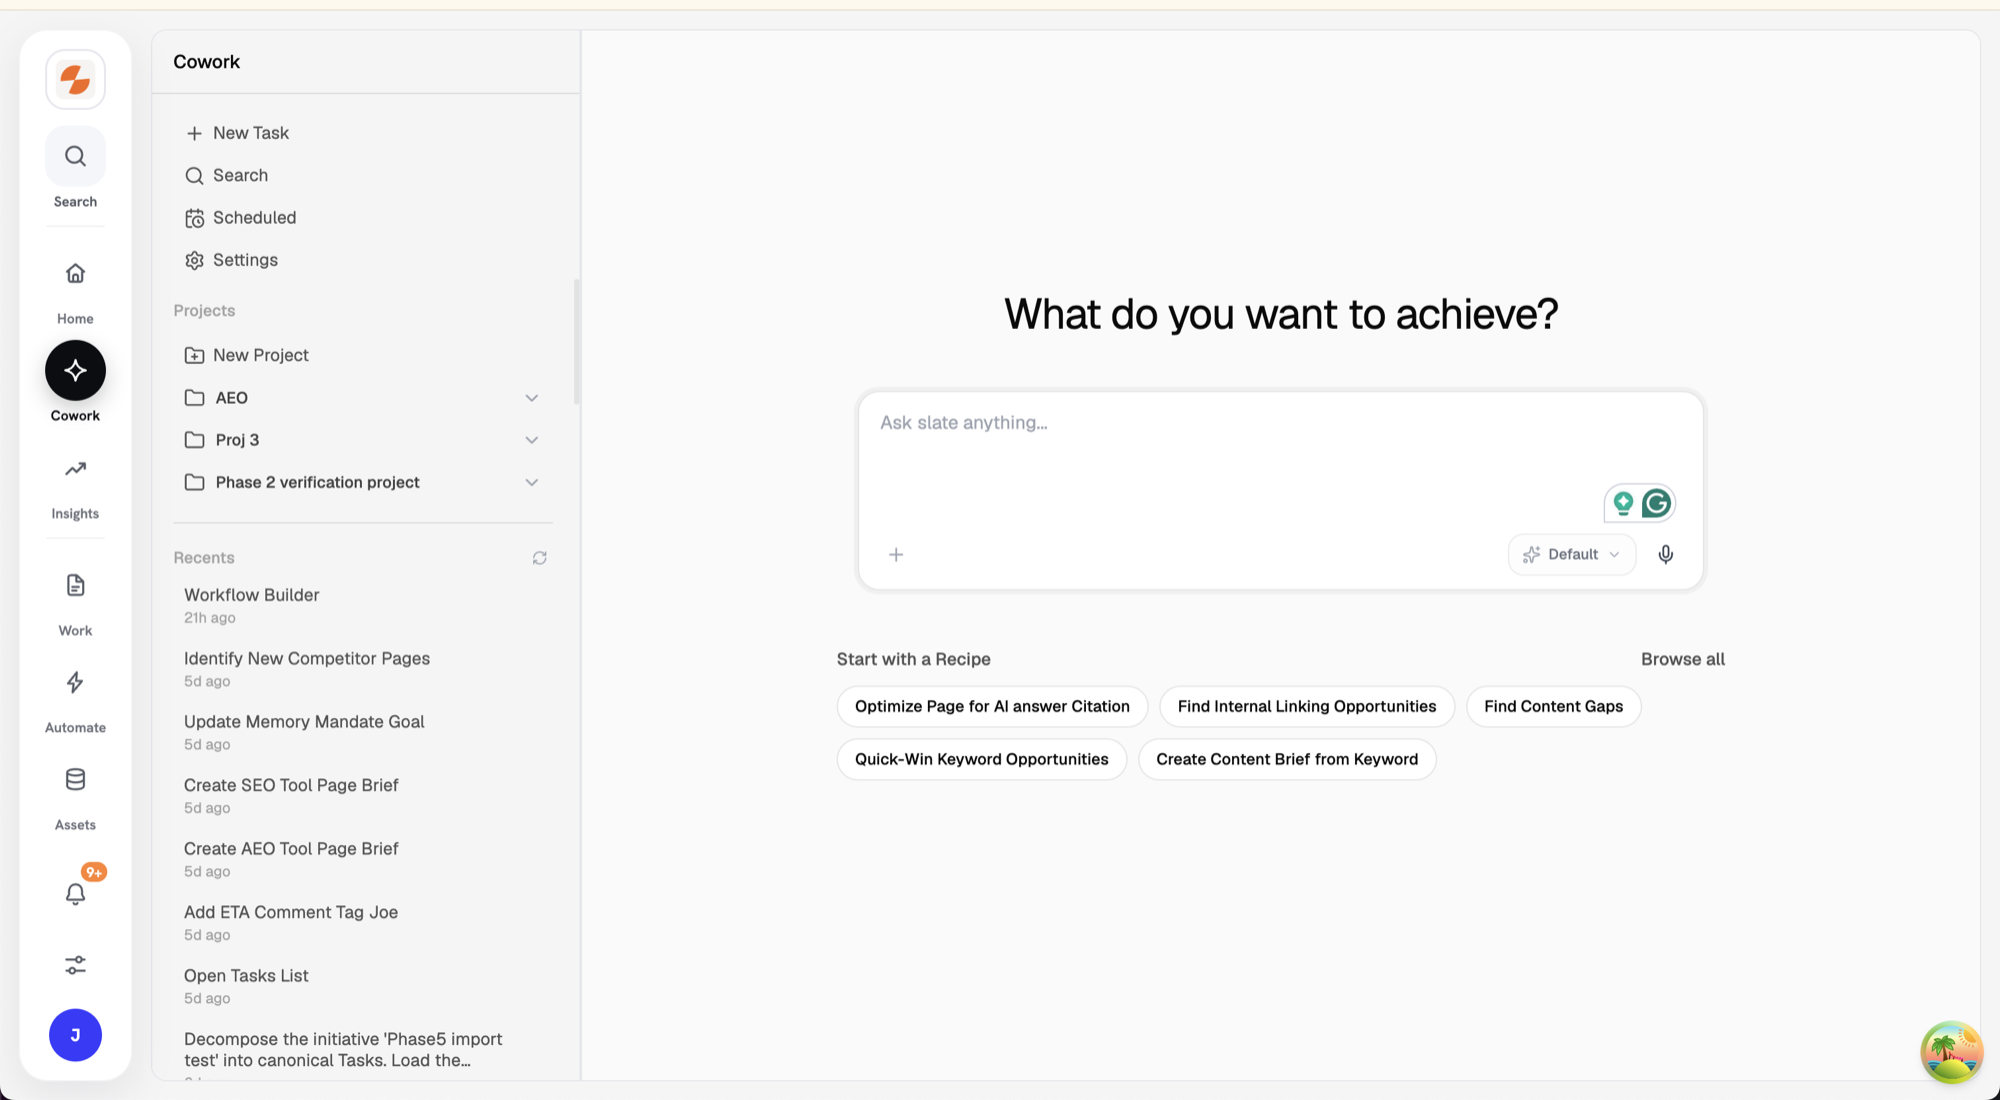This screenshot has height=1100, width=2000.
Task: Click Browse all recipes link
Action: [x=1682, y=659]
